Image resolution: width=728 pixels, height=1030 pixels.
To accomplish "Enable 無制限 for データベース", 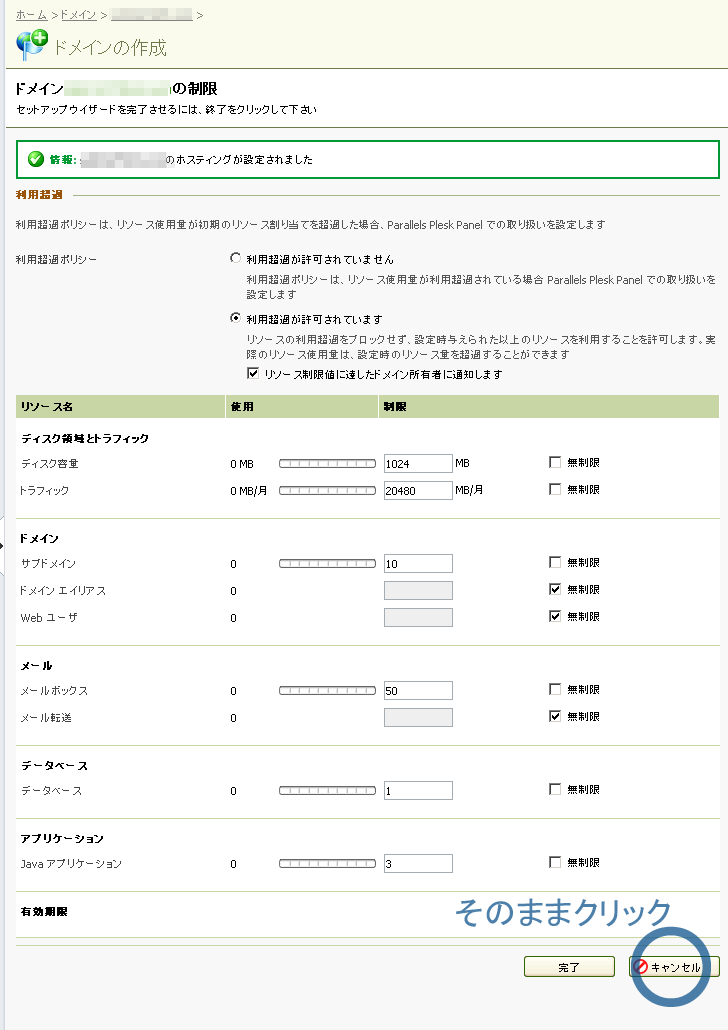I will coord(555,789).
